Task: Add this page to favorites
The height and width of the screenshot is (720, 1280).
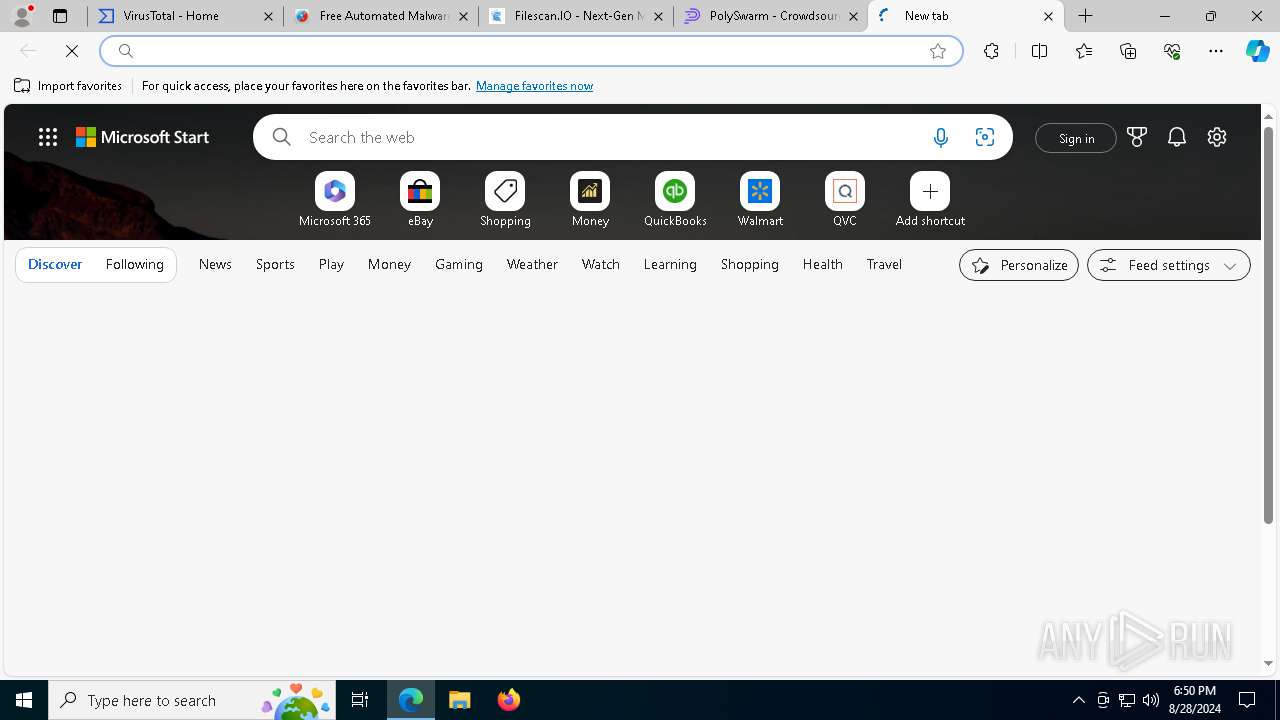Action: pyautogui.click(x=938, y=51)
